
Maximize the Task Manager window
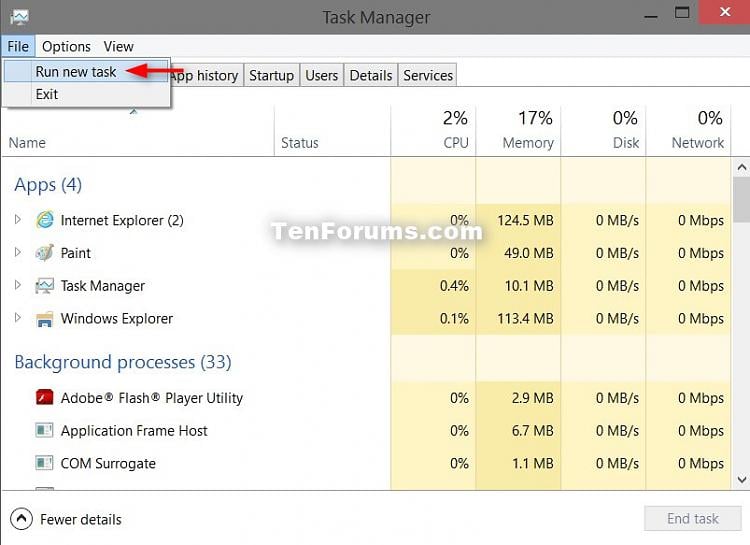point(682,12)
